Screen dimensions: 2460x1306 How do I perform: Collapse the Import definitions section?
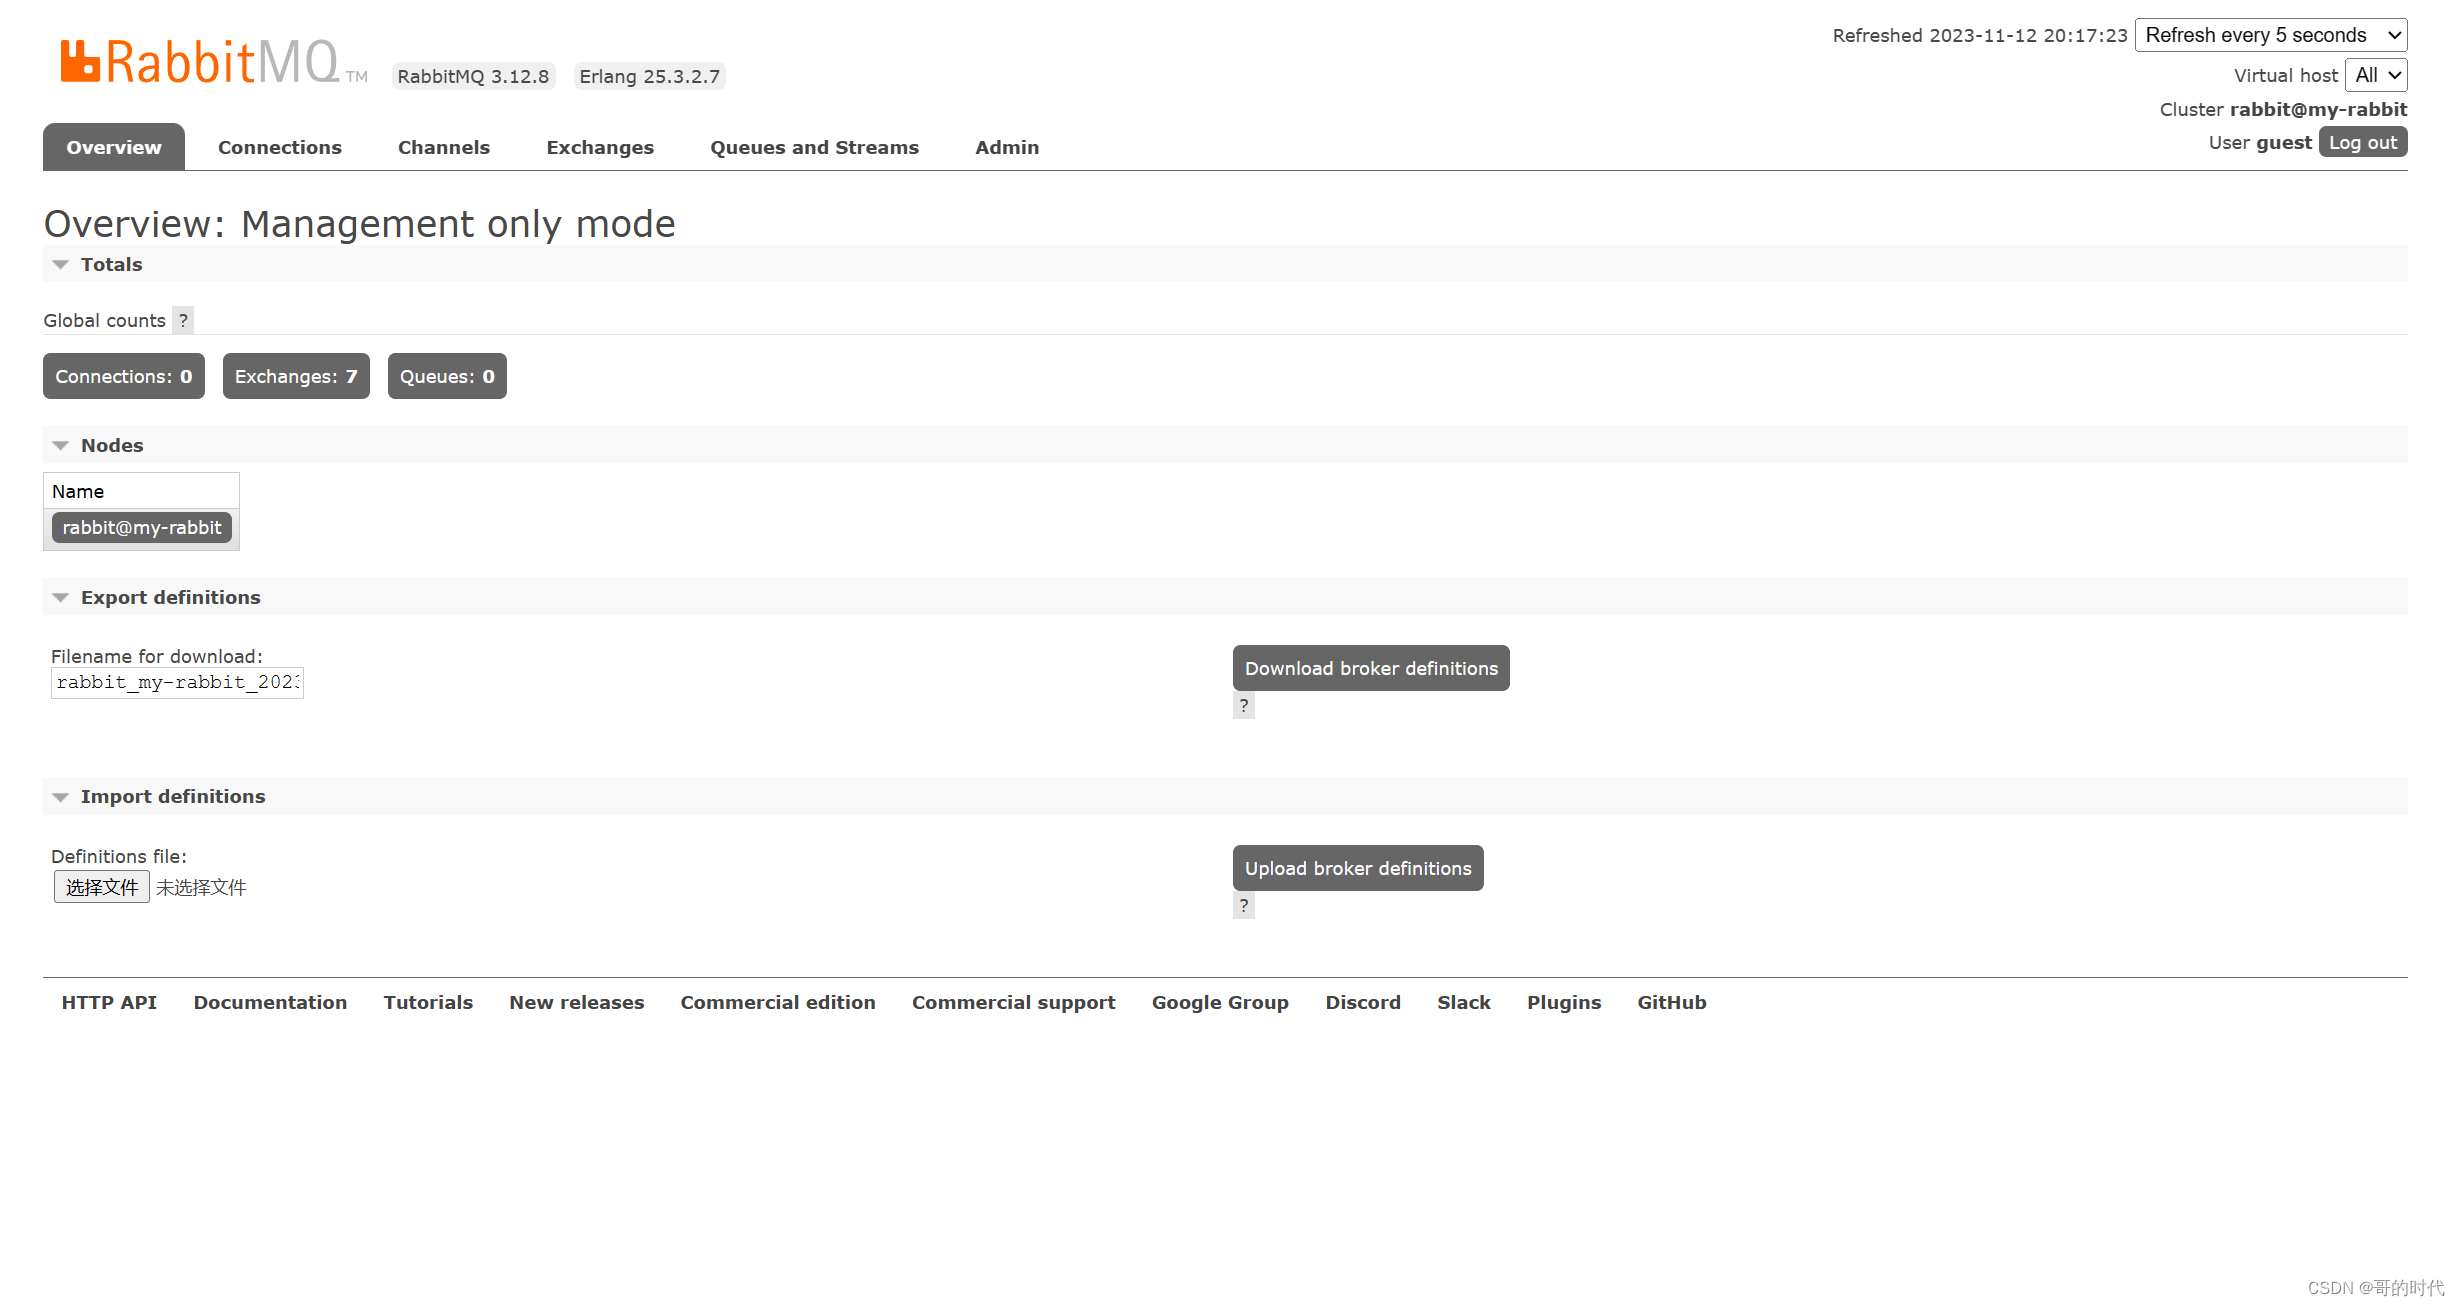pos(172,796)
